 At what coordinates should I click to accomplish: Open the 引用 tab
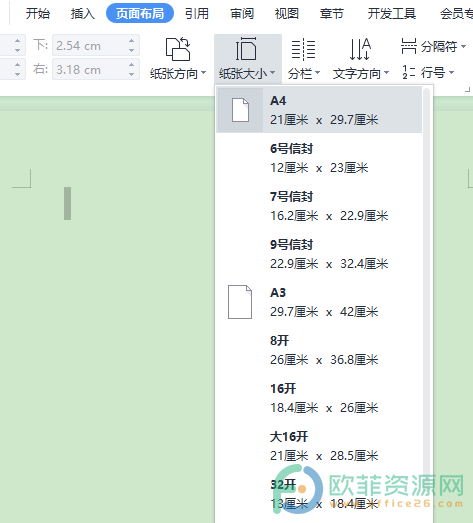197,14
